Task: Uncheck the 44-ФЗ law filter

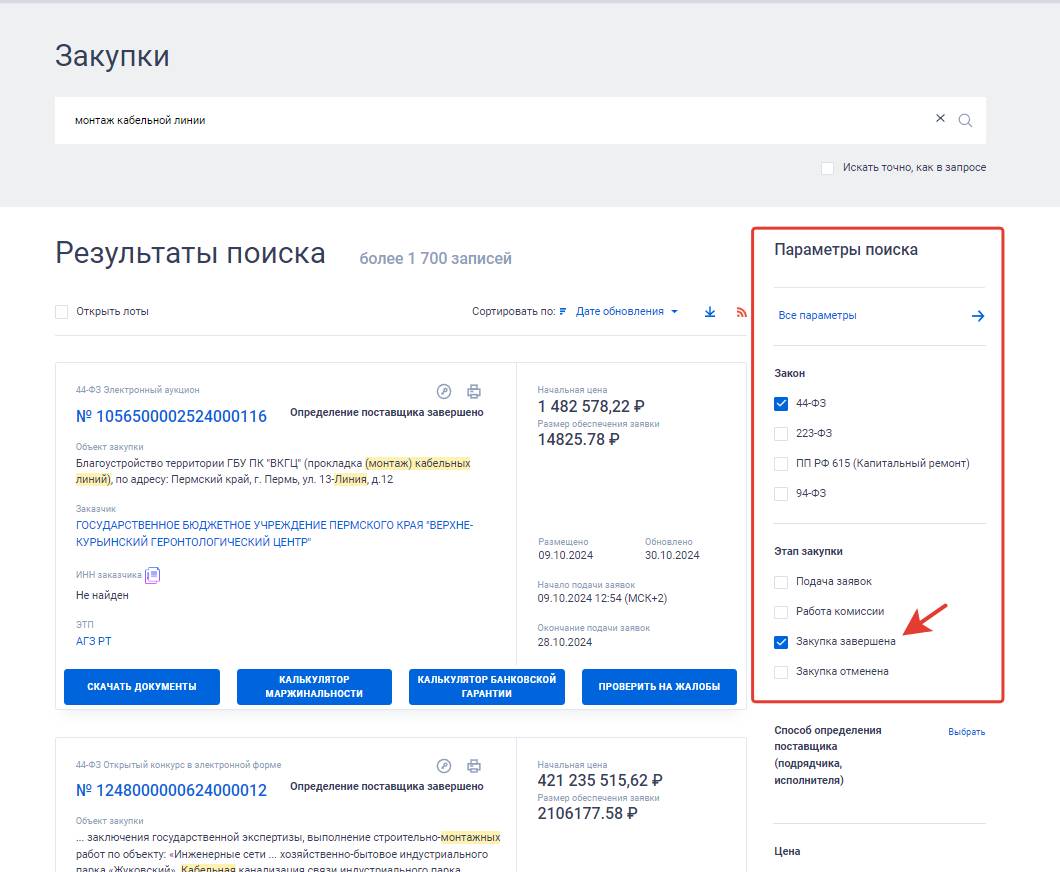Action: [x=780, y=402]
